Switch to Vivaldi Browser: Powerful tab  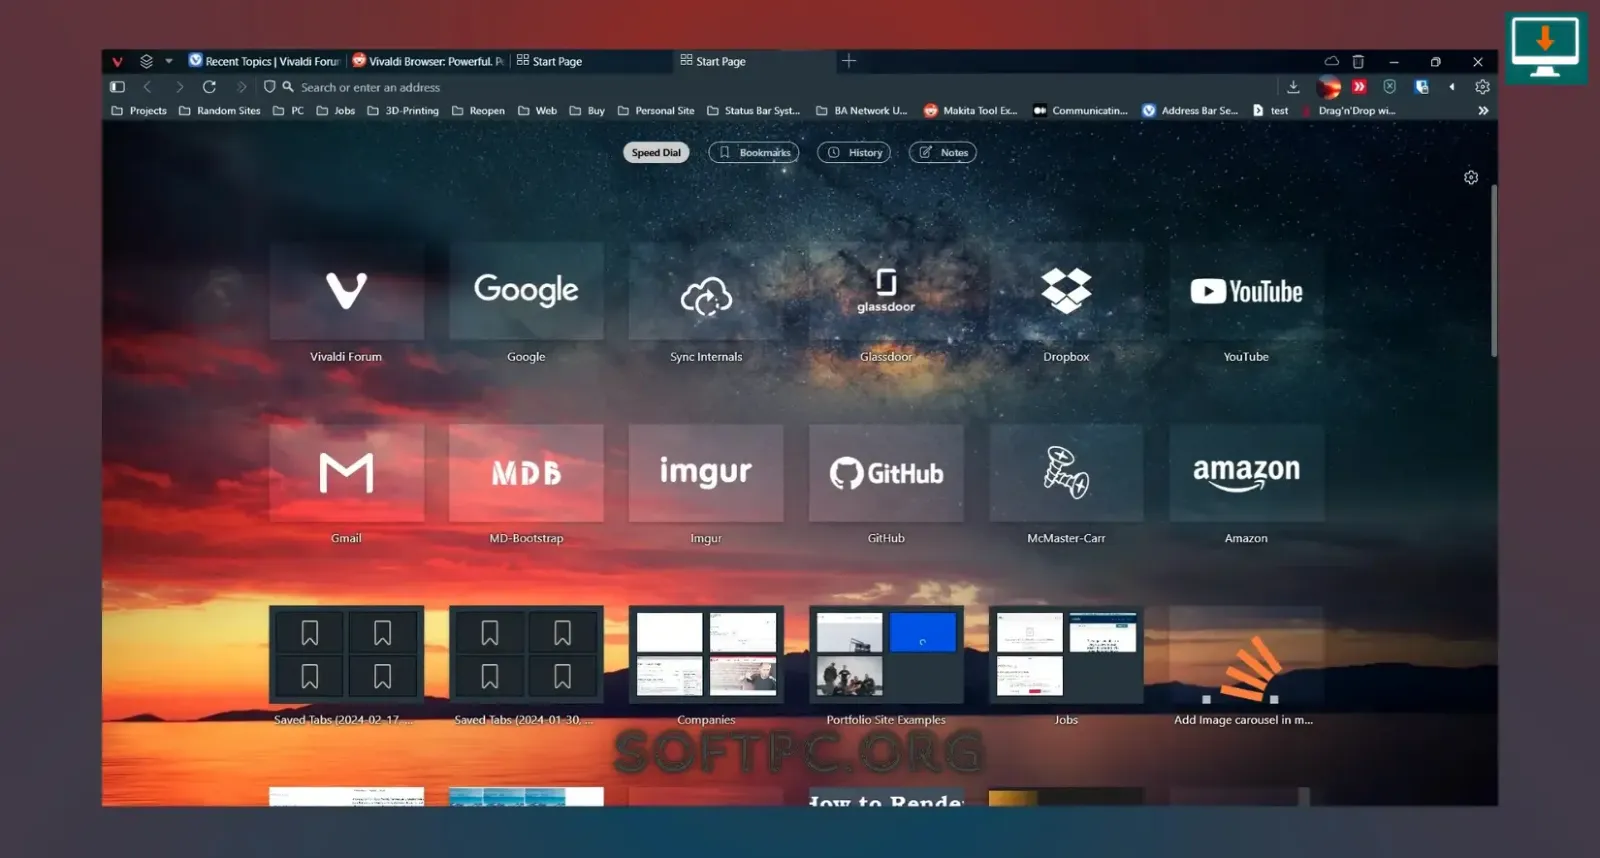[428, 61]
